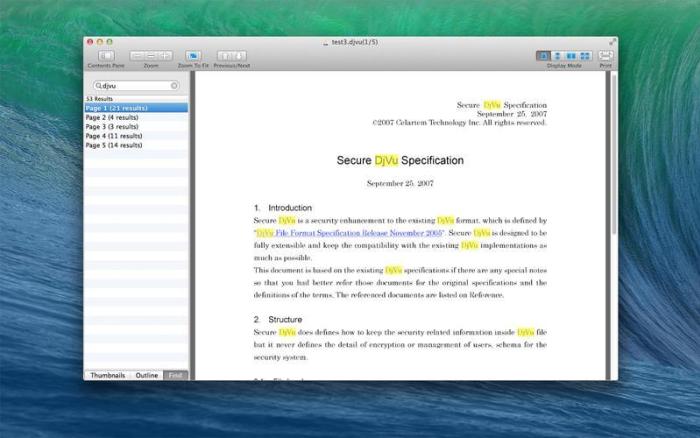The image size is (700, 438).
Task: Click the fullscreen arrows in title bar
Action: (612, 42)
